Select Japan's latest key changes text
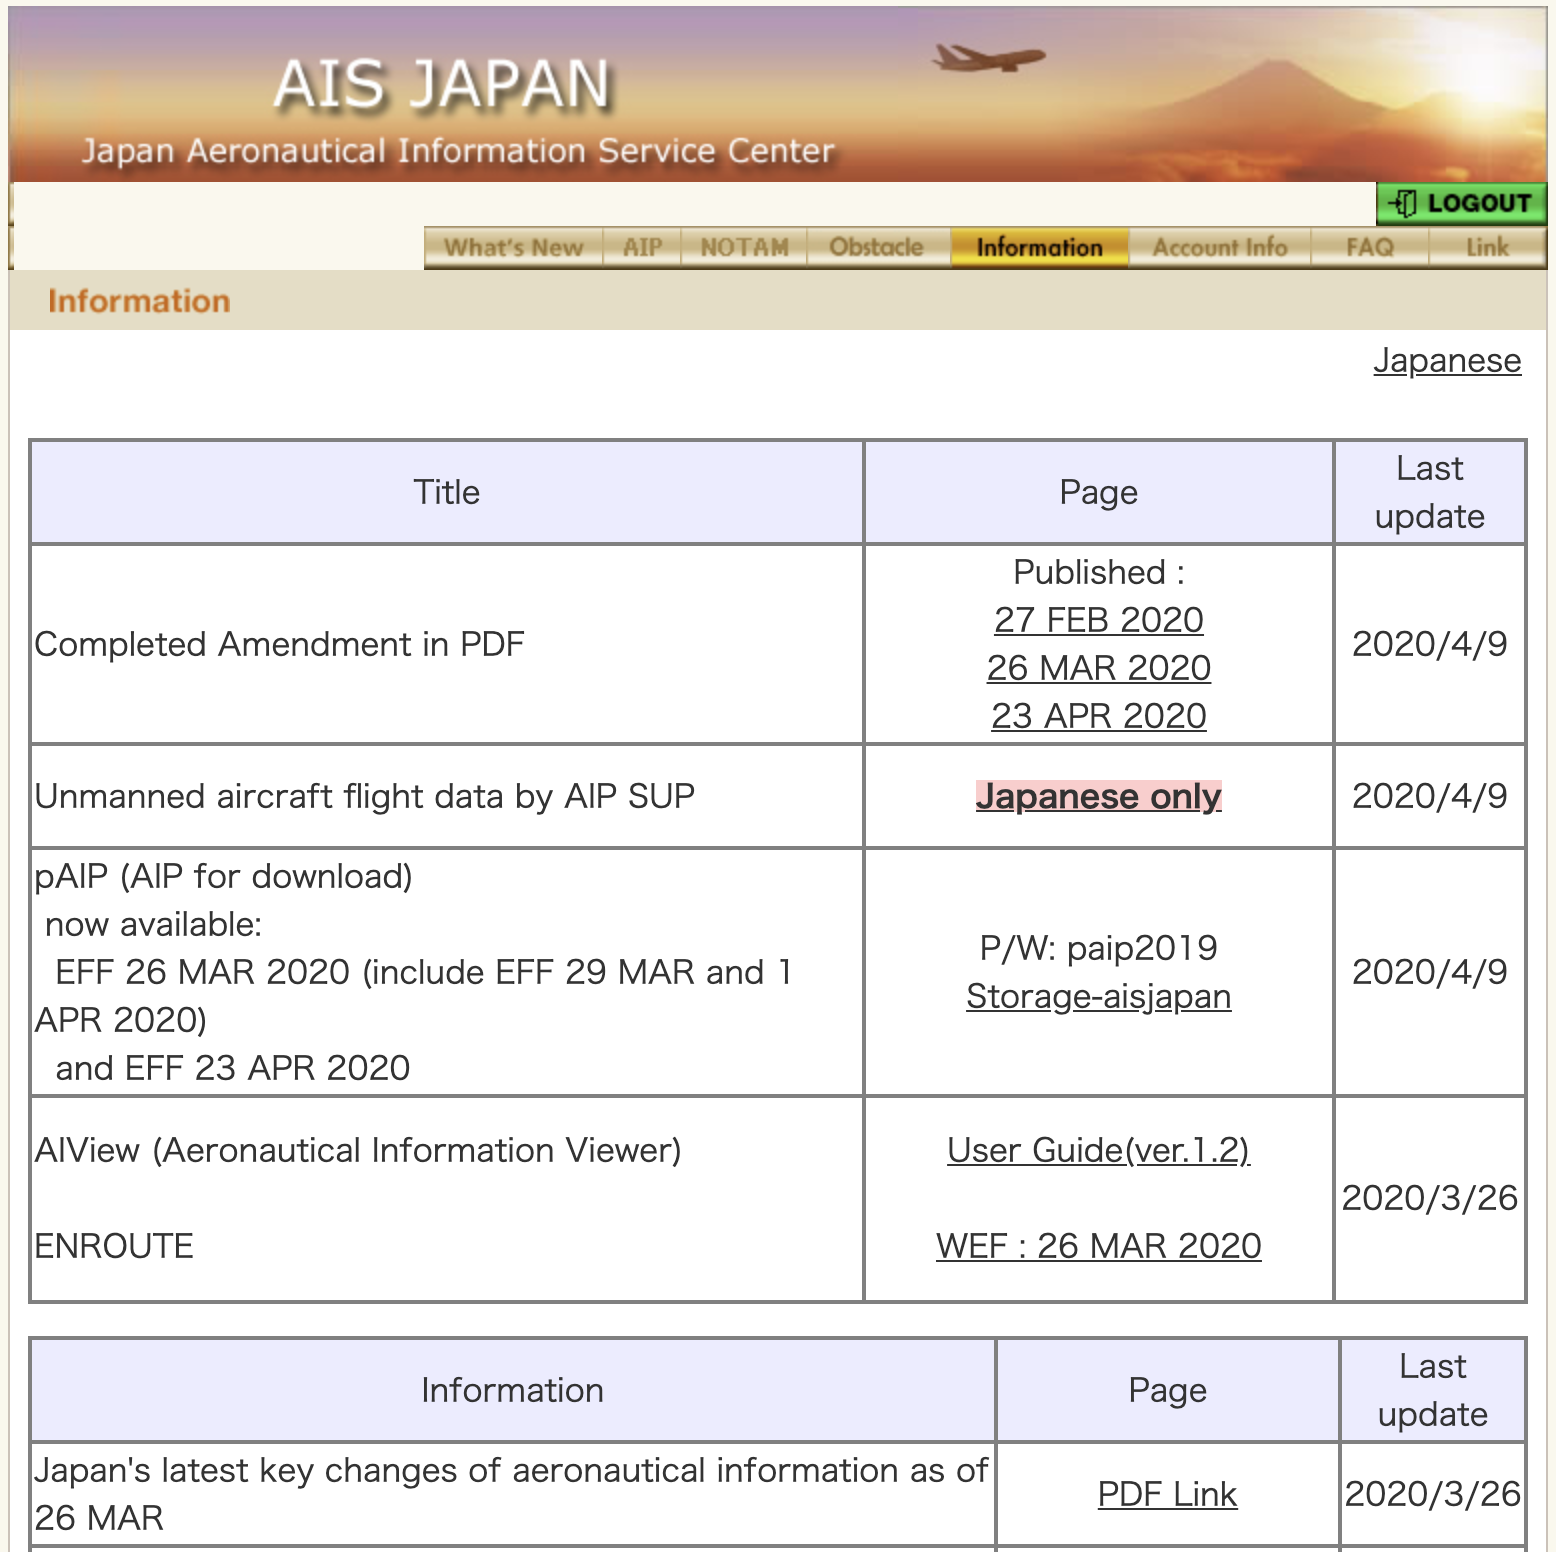1556x1552 pixels. pos(511,1494)
